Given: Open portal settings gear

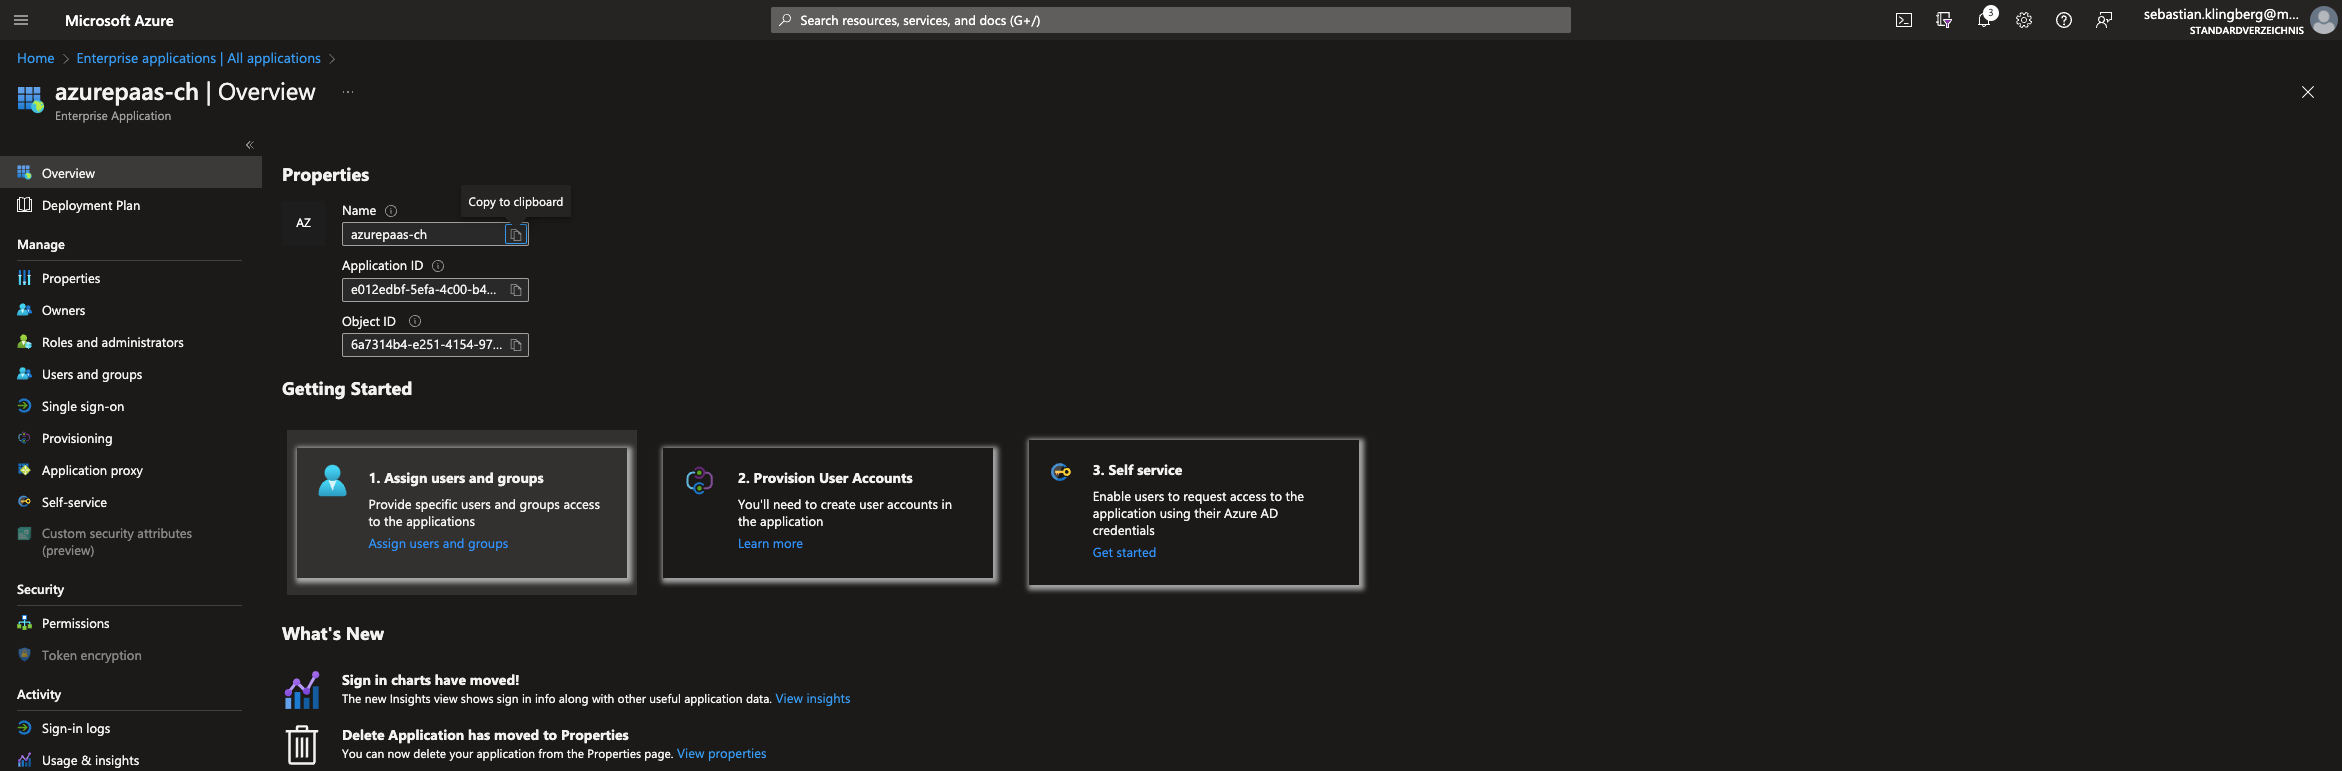Looking at the screenshot, I should (2024, 20).
